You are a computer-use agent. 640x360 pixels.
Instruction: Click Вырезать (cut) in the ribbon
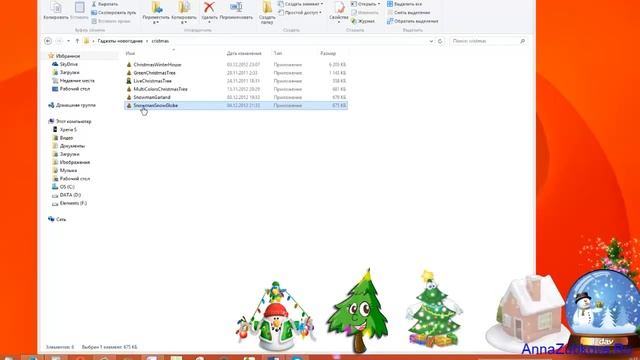coord(105,4)
